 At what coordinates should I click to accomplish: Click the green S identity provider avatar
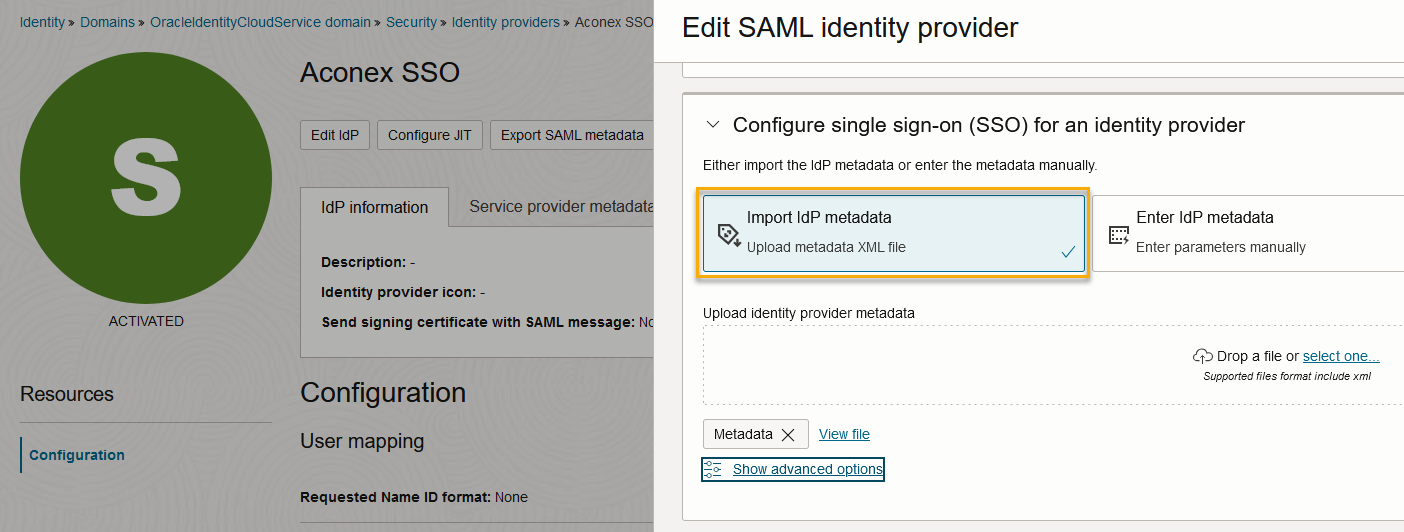146,178
